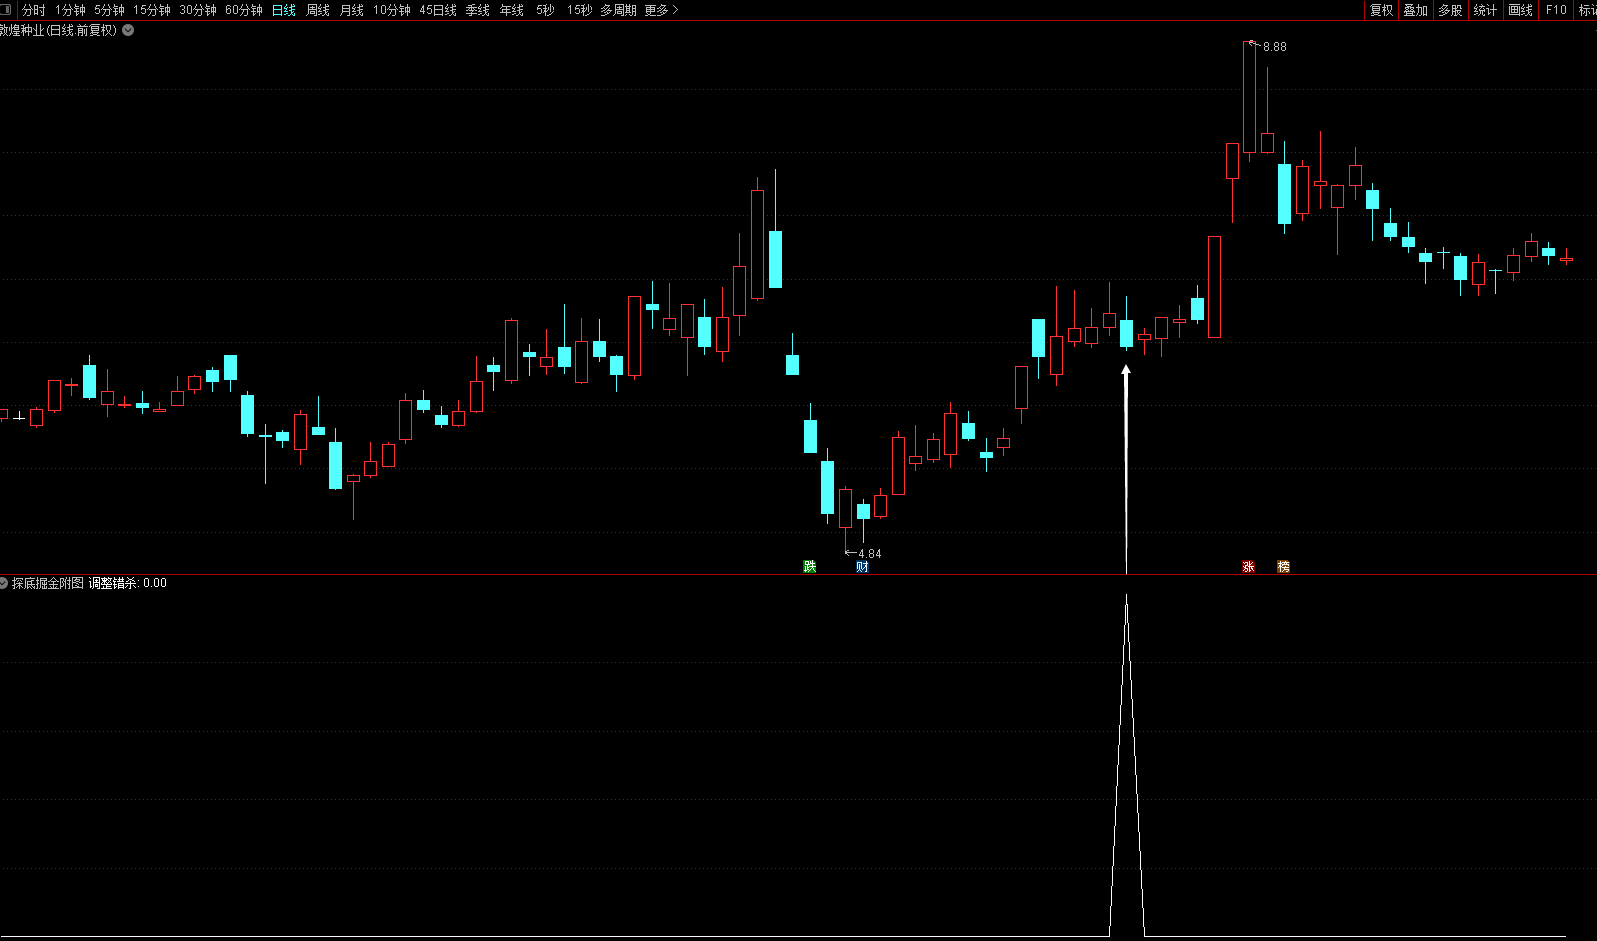
Task: Select the 60分钟 period tab
Action: tap(244, 10)
